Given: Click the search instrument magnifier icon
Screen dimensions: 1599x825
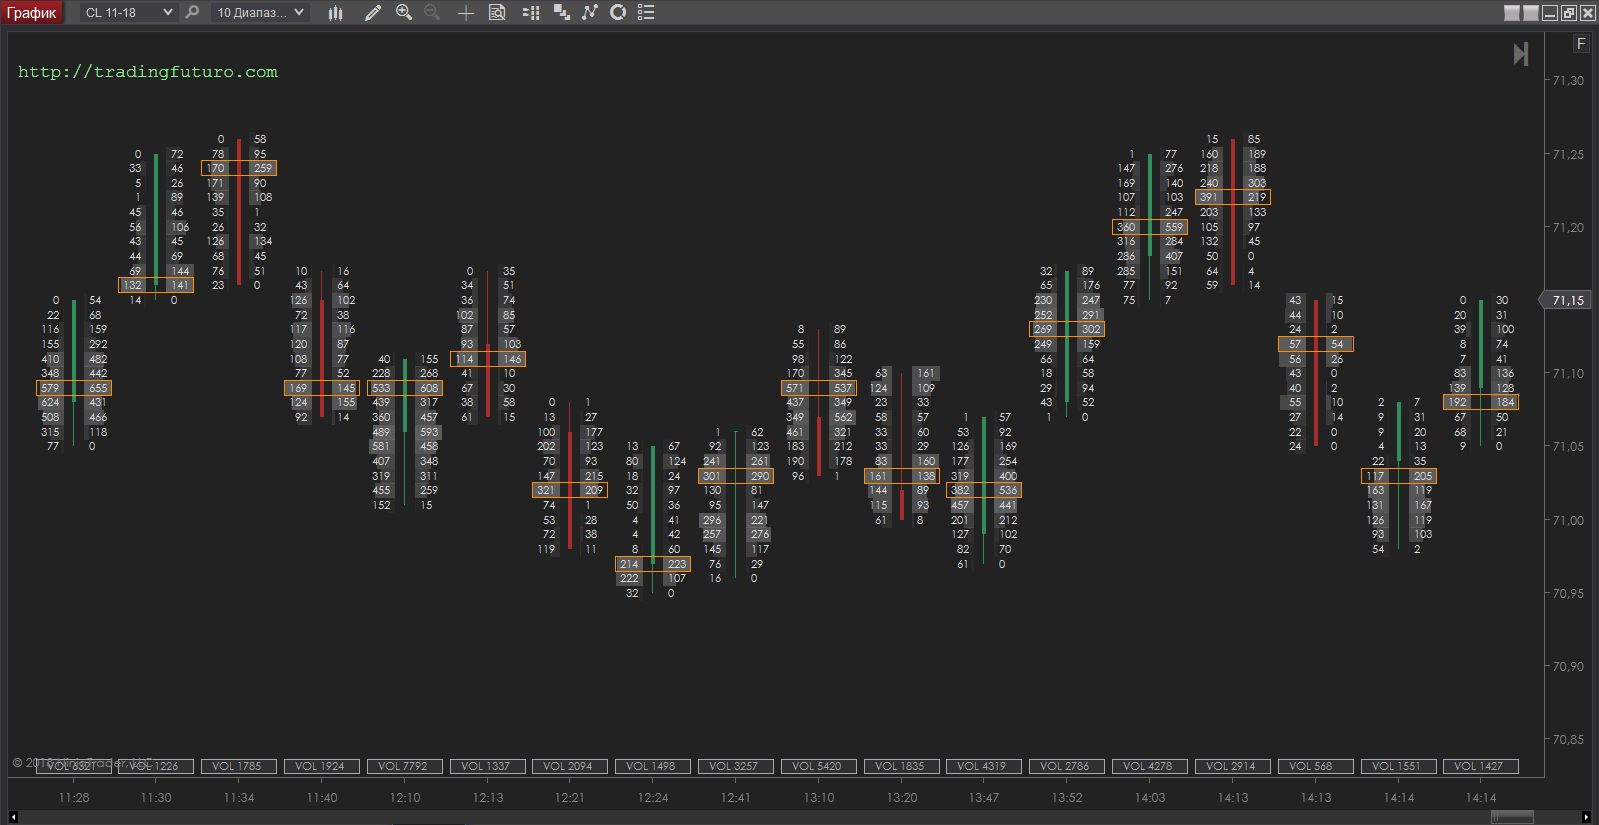Looking at the screenshot, I should [x=193, y=13].
